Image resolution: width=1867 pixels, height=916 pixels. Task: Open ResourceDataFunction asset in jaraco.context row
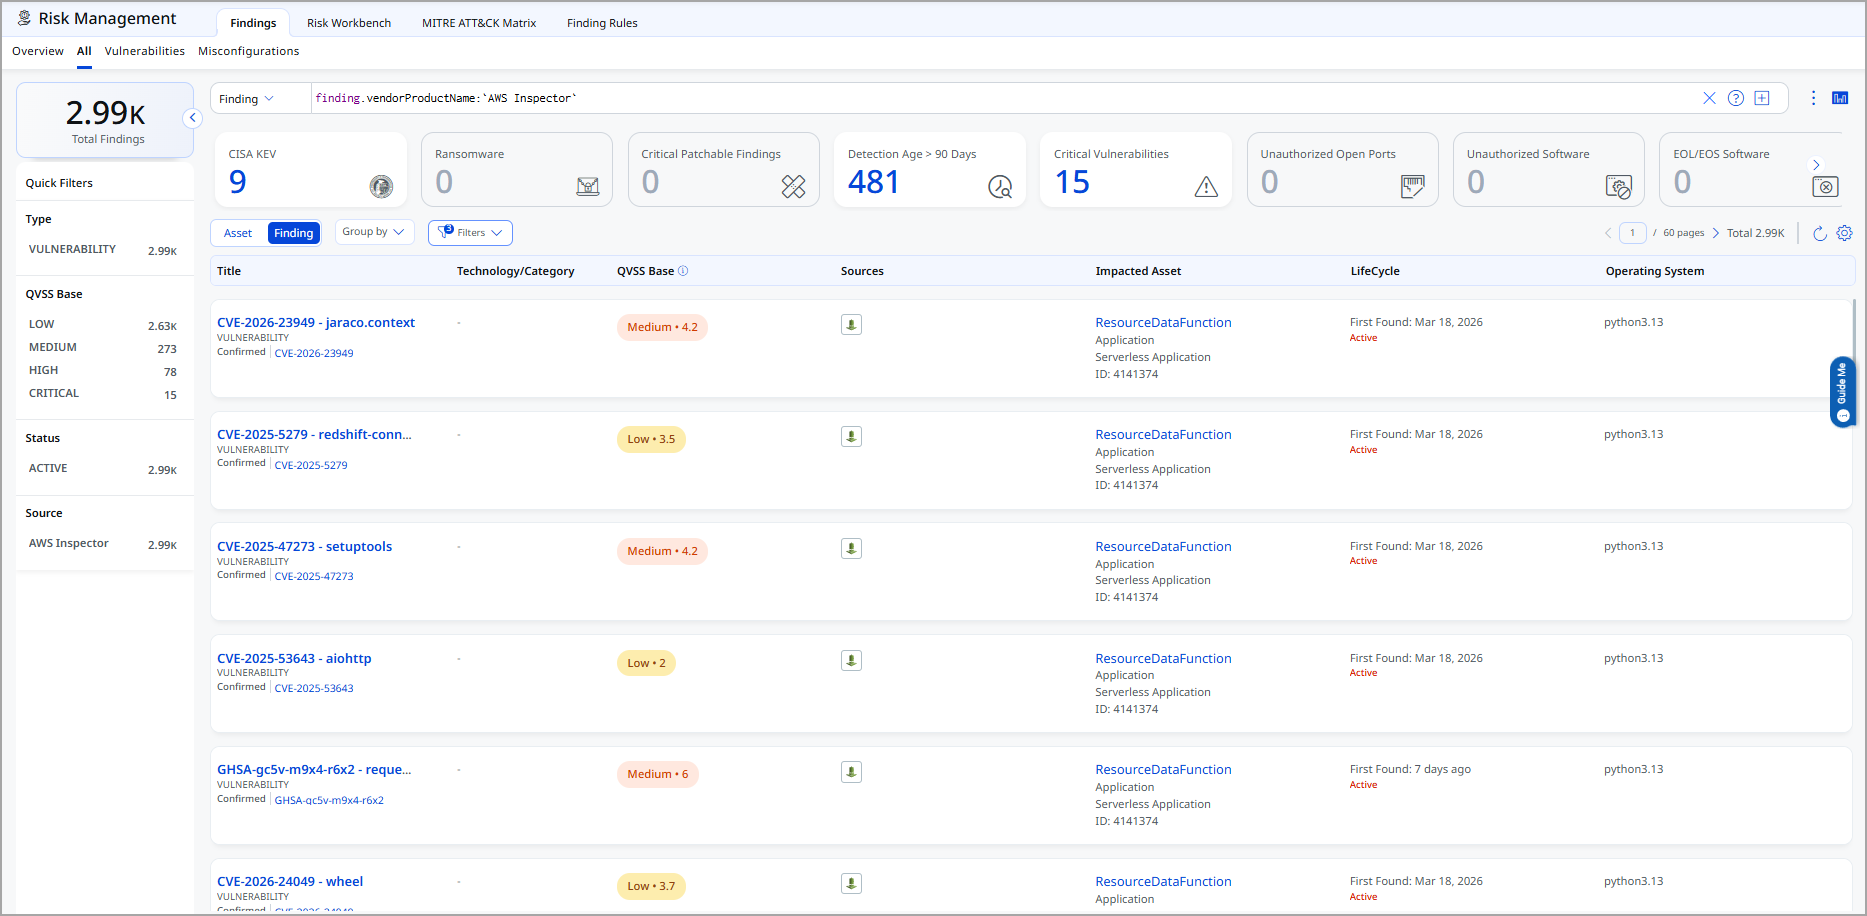click(1163, 323)
